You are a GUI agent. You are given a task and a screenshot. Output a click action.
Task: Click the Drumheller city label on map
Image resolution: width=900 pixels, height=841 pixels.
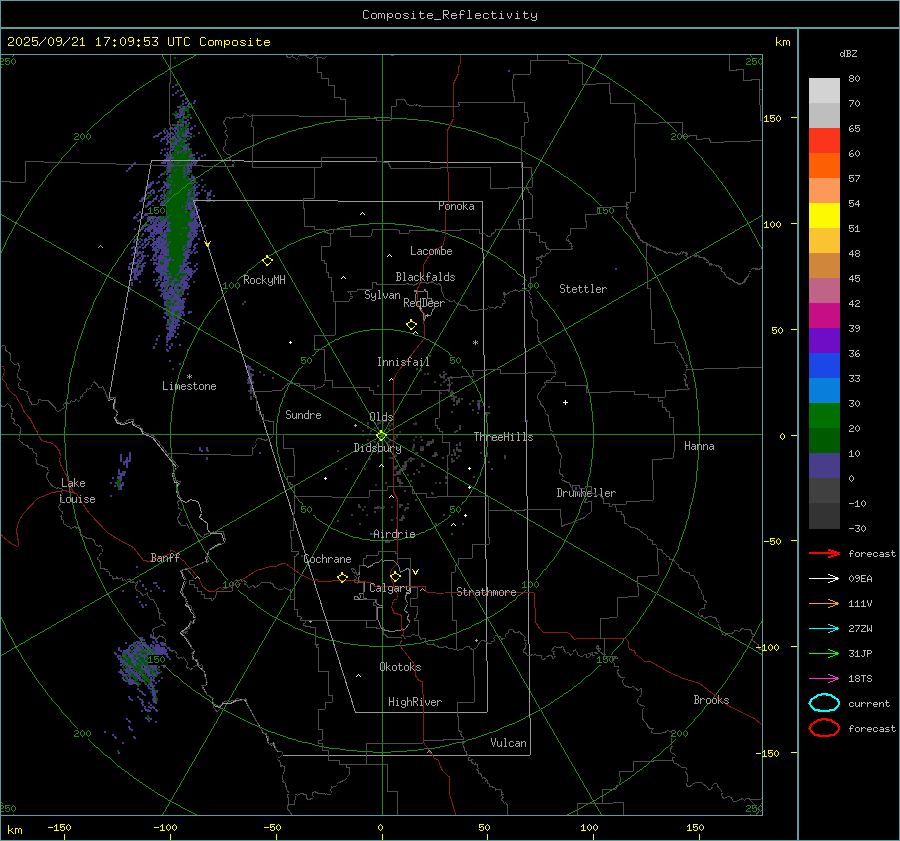(x=586, y=493)
